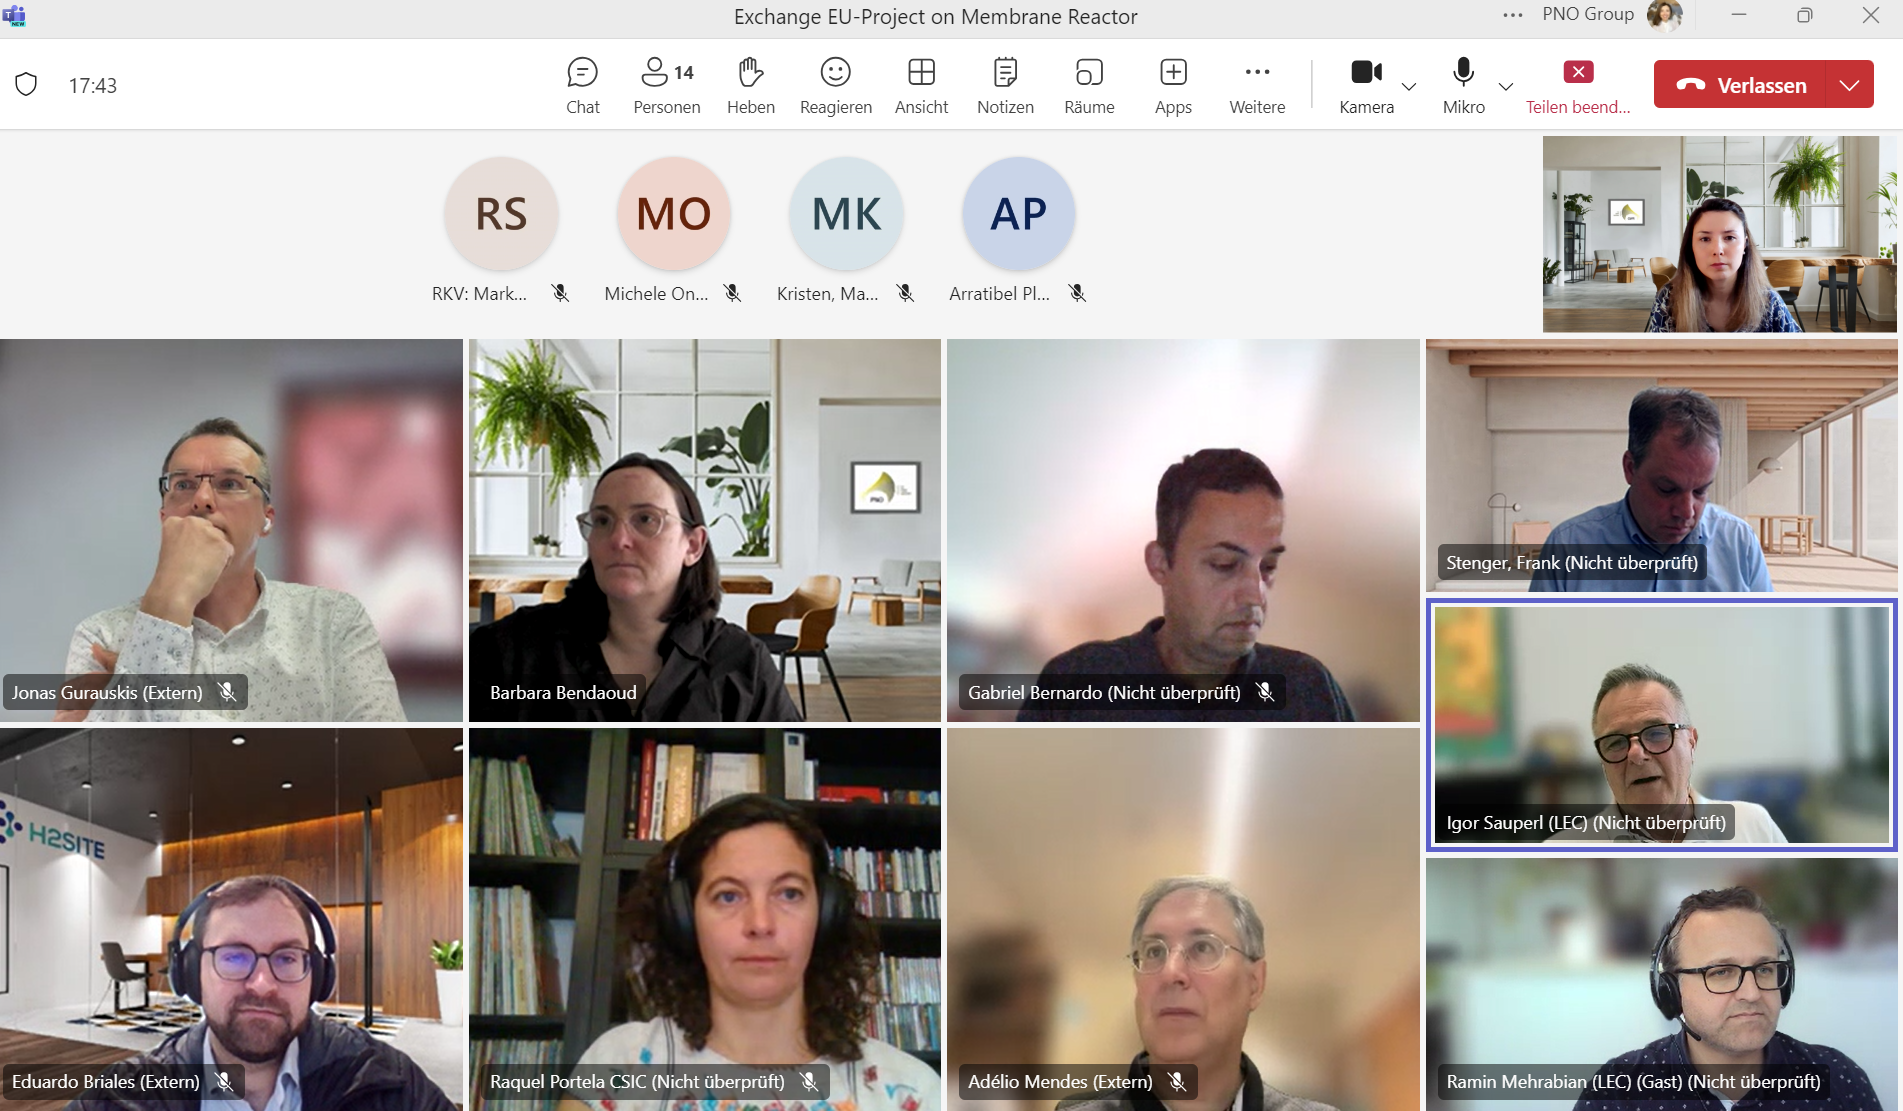The width and height of the screenshot is (1903, 1111).
Task: Click the 17:43 meeting timer
Action: point(93,86)
